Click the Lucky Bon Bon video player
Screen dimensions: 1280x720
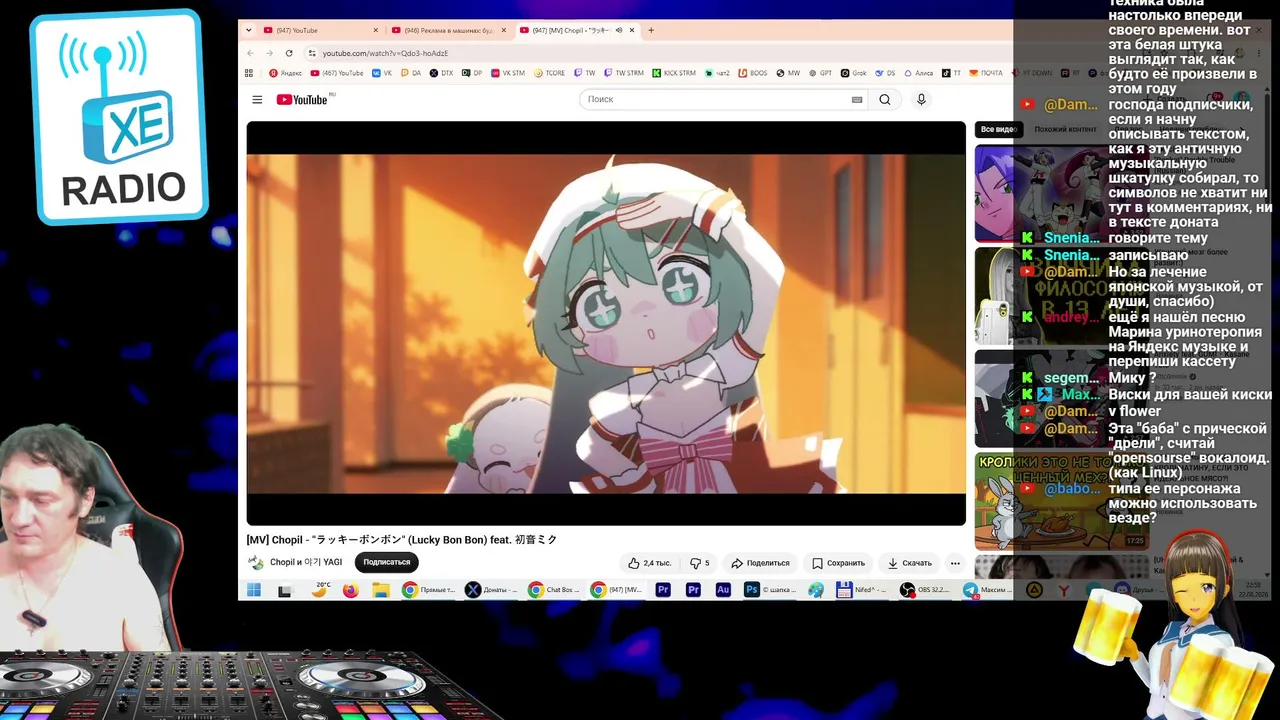tap(606, 323)
